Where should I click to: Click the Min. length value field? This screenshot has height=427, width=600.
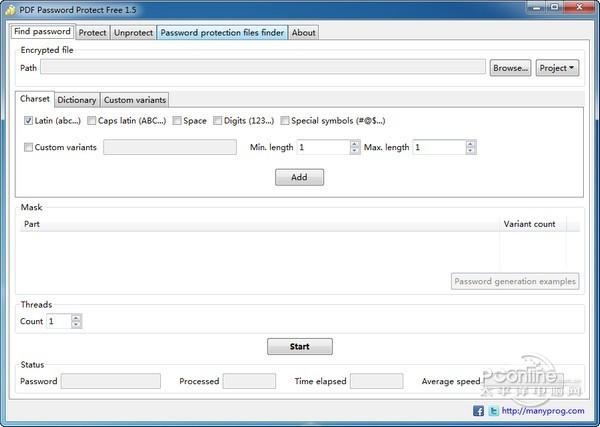point(323,147)
